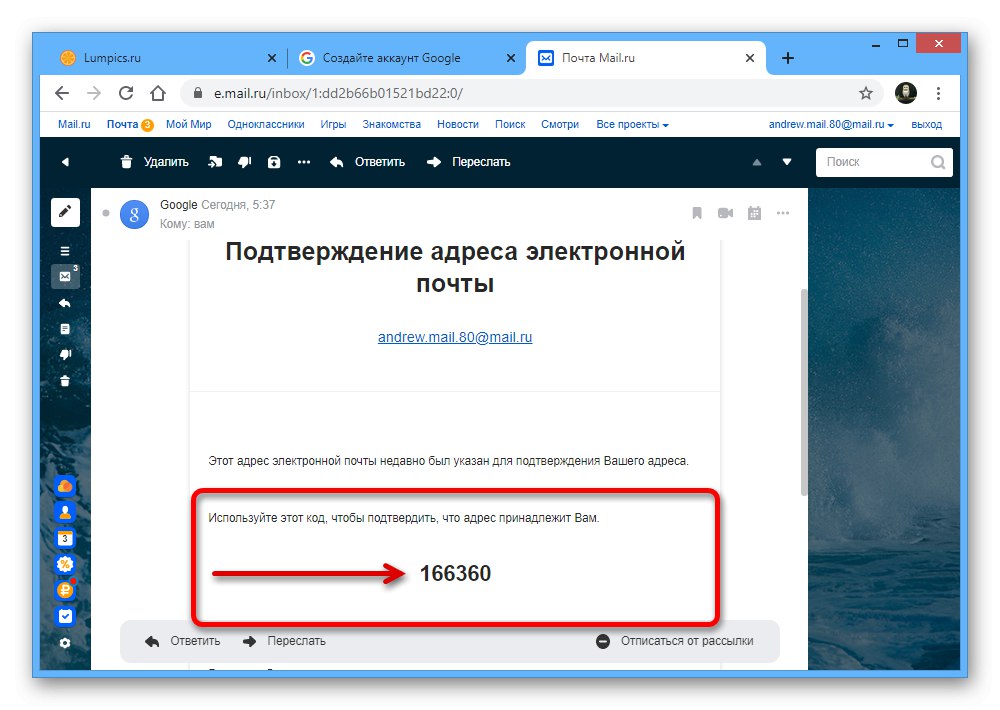This screenshot has height=710, width=1000.
Task: Flag the message with bookmark icon
Action: 697,213
